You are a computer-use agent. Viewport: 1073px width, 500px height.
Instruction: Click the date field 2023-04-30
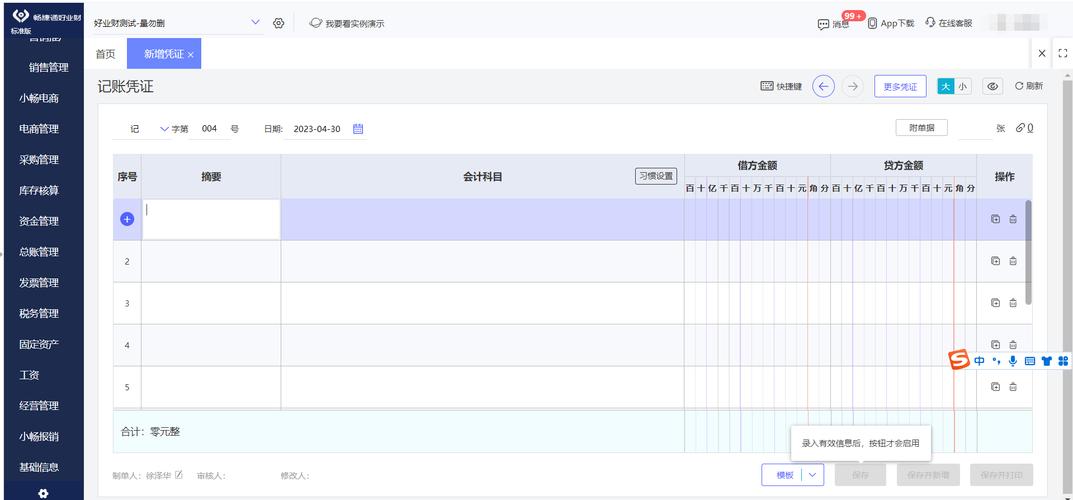[317, 129]
